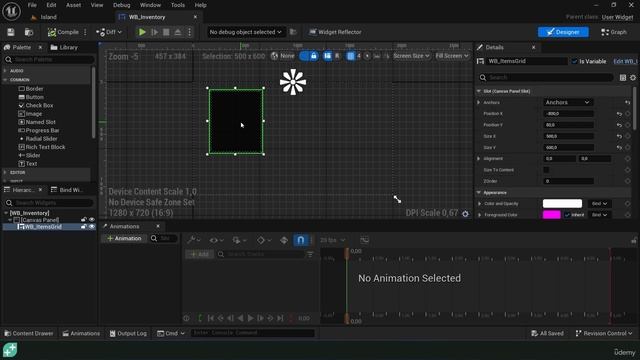640x360 pixels.
Task: Click the Edit WB_ItemsGrid link
Action: (x=625, y=61)
